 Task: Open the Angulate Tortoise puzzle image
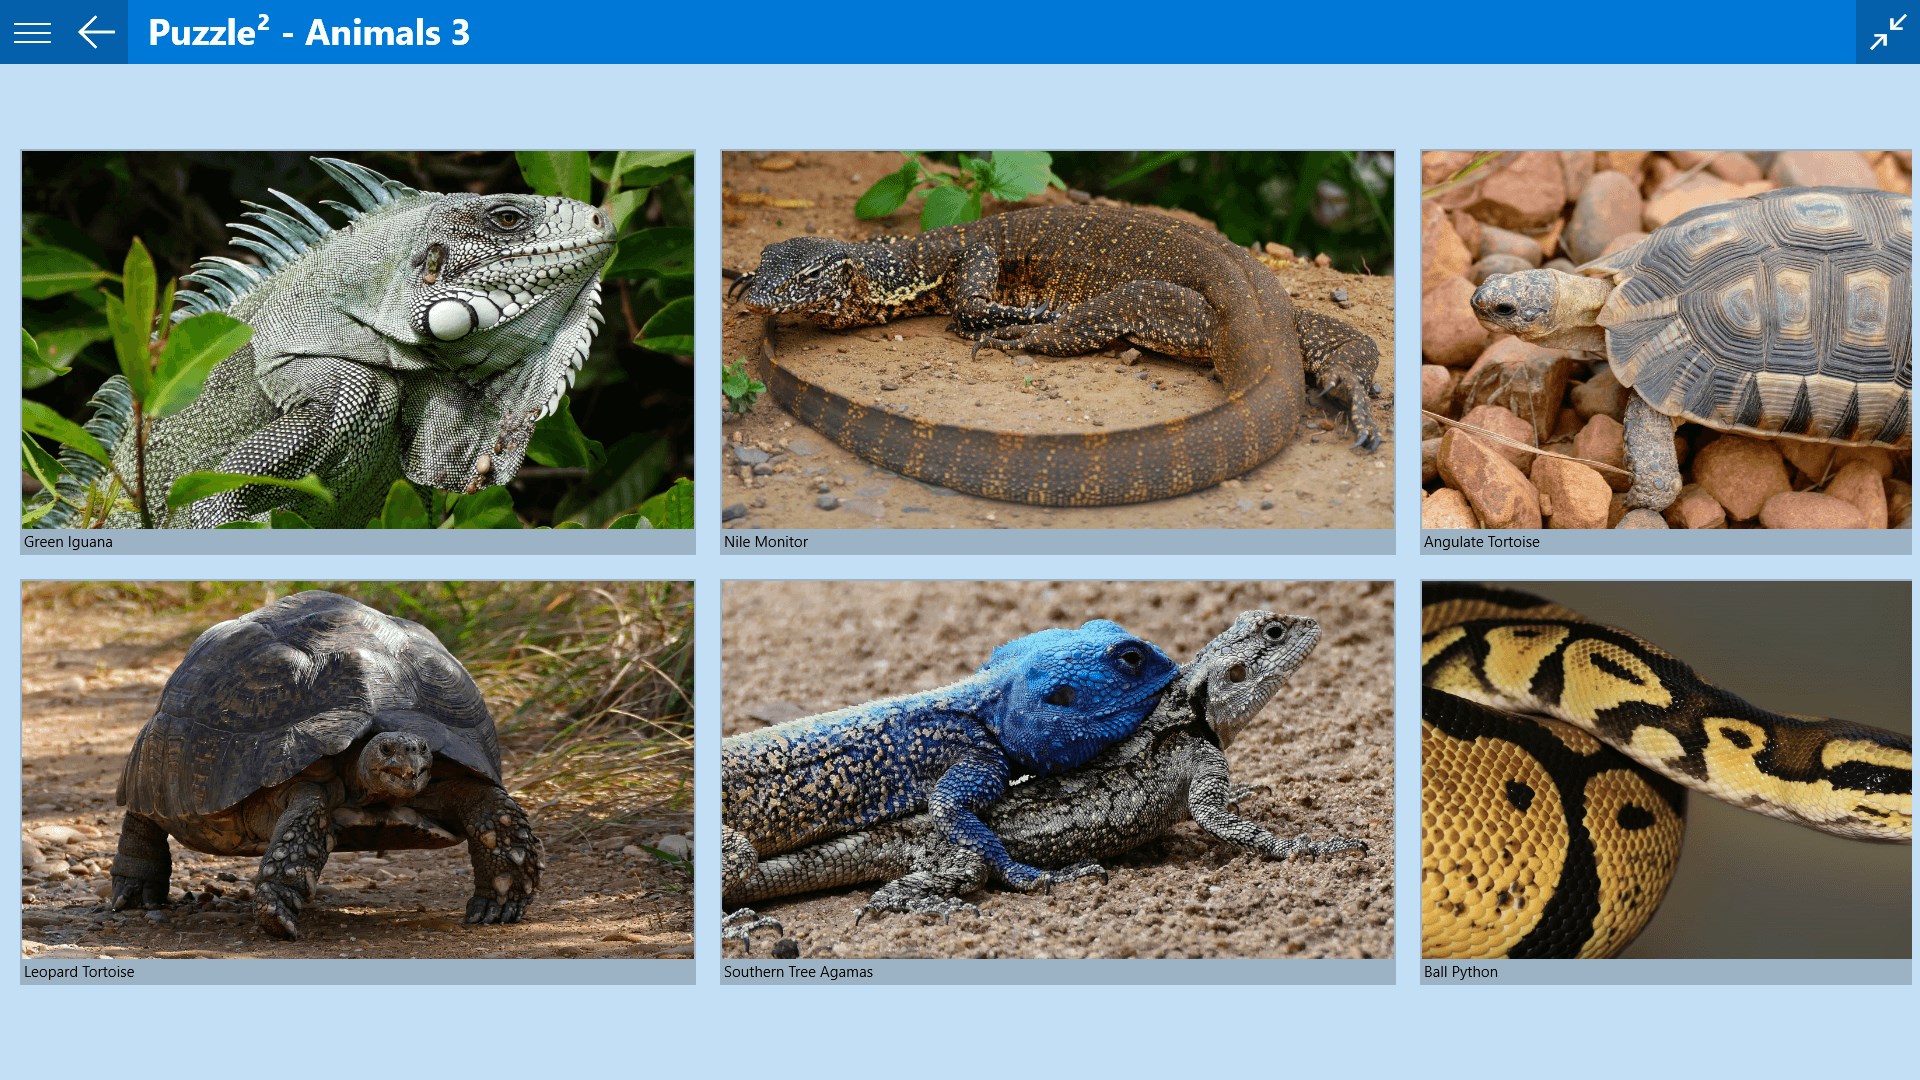(1667, 340)
